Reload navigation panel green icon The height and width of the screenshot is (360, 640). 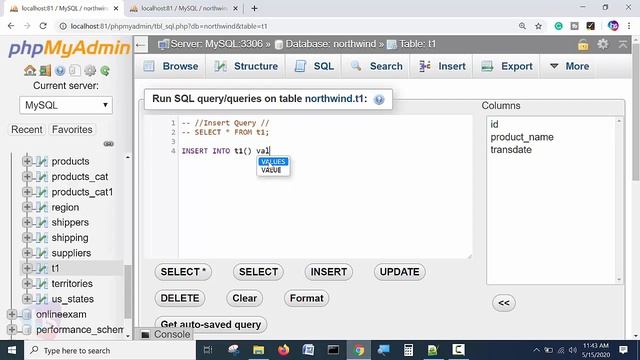click(105, 71)
